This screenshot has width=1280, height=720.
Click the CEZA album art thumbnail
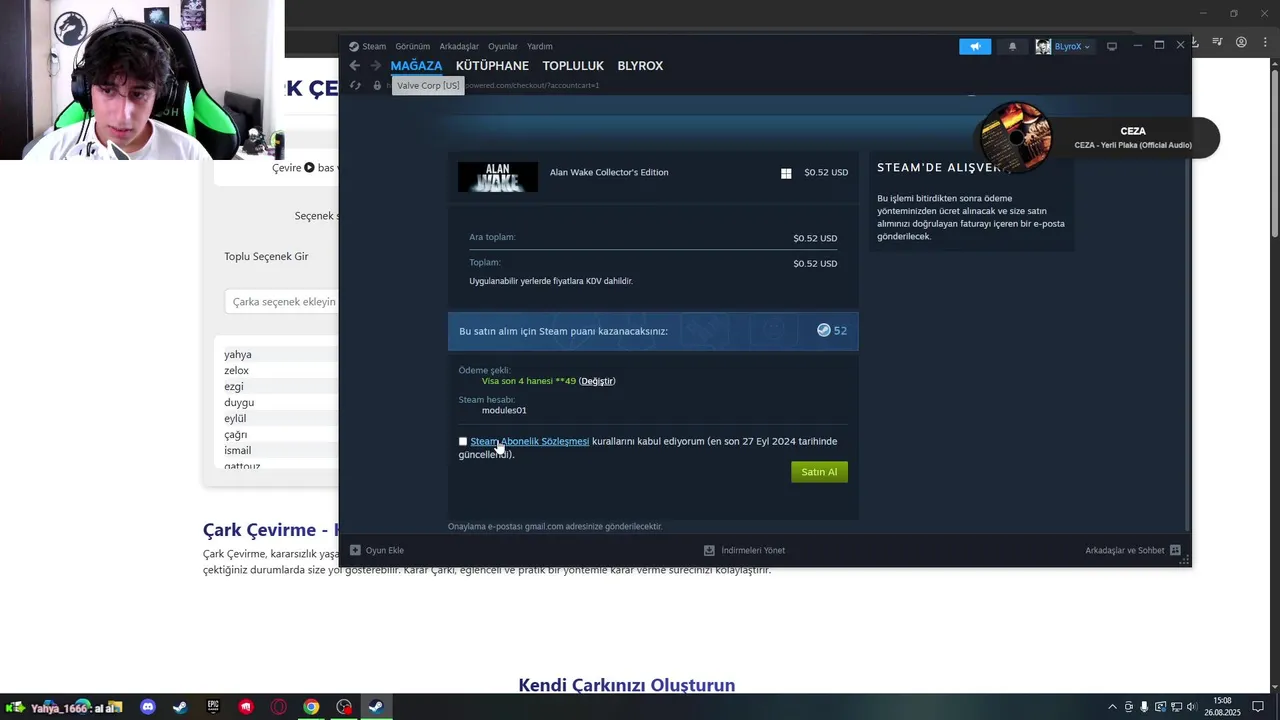pos(1015,137)
